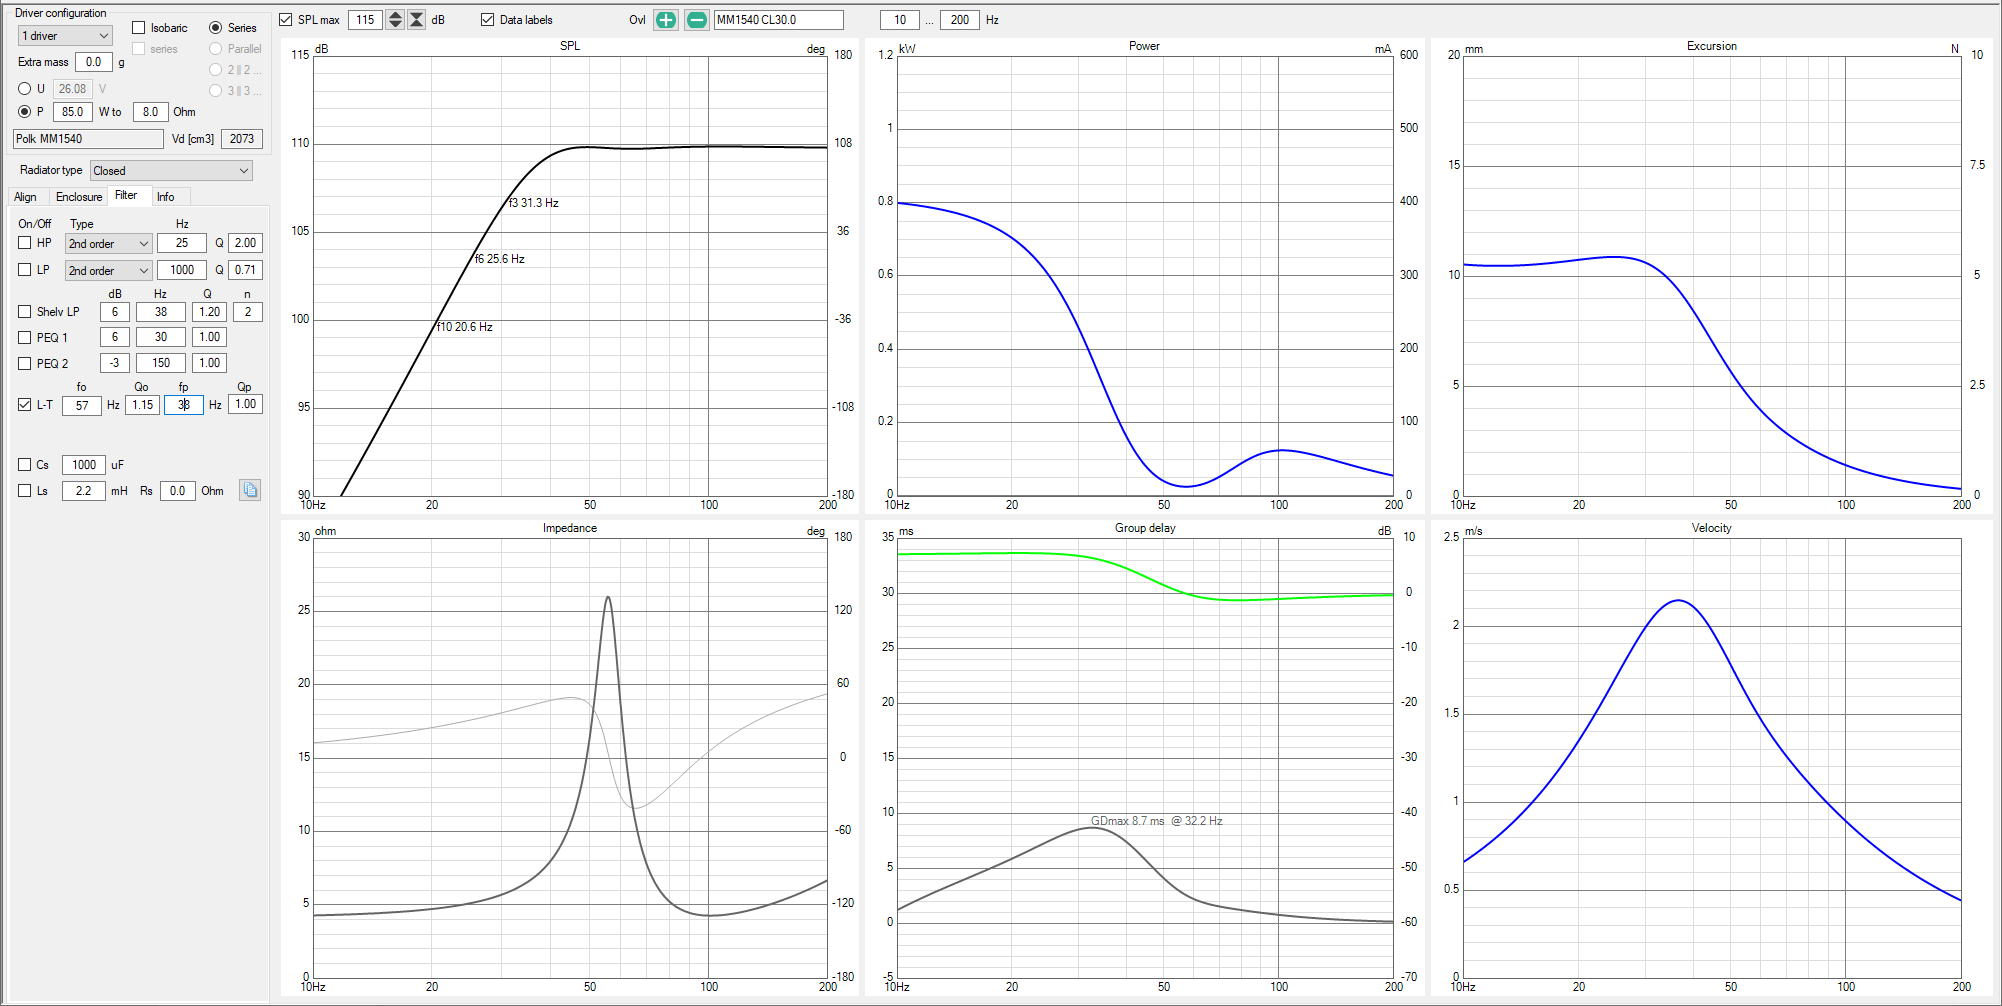Click the PEQ 2 gain field -3
Image resolution: width=2002 pixels, height=1006 pixels.
tap(115, 363)
